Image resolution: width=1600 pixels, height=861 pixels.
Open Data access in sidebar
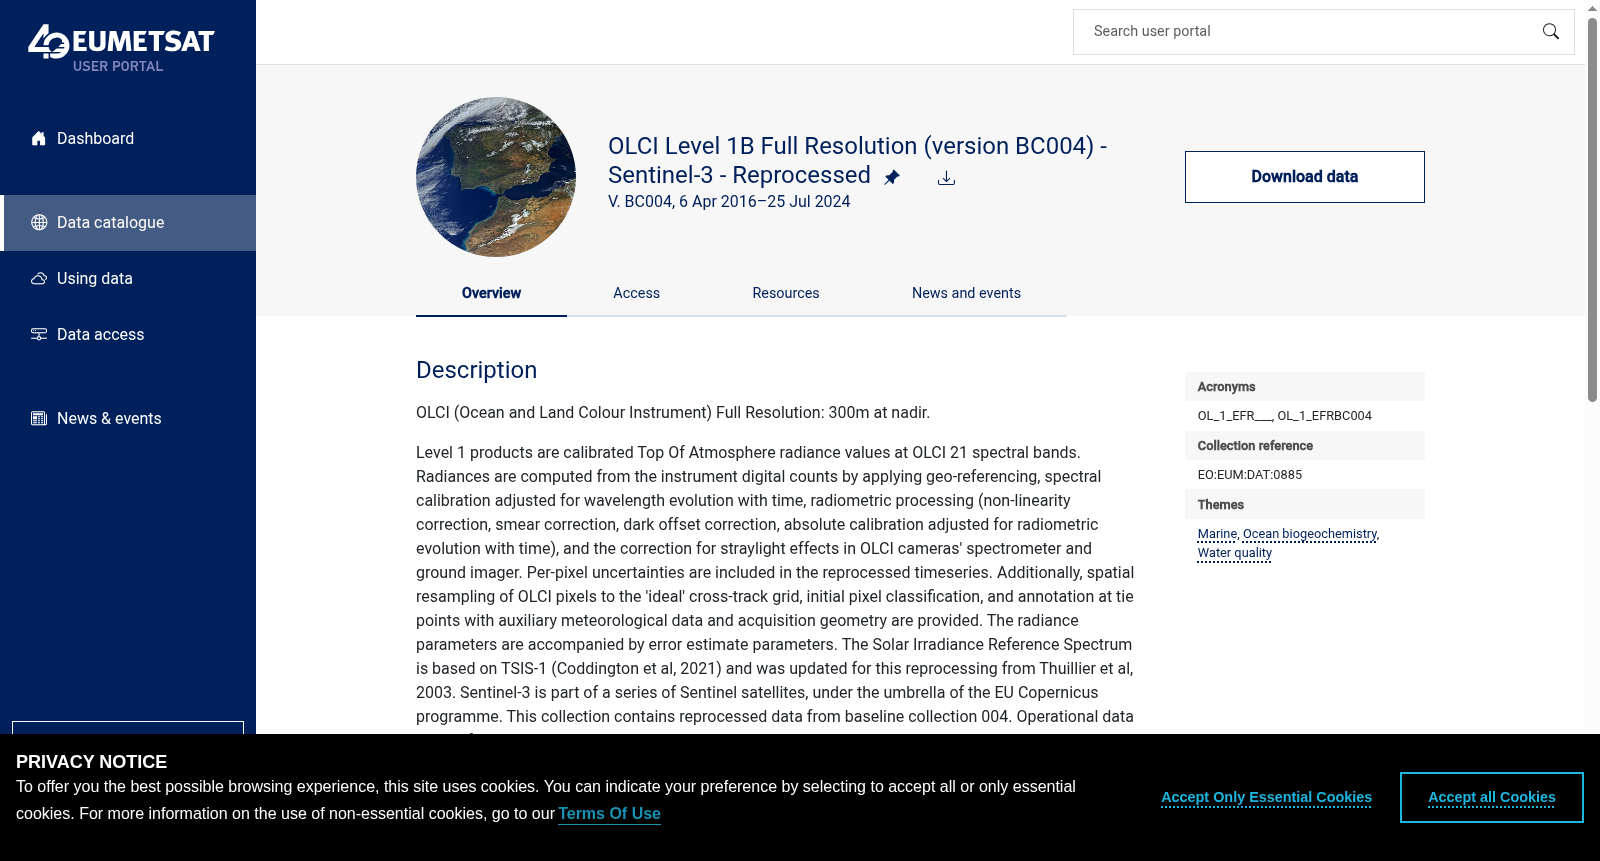[128, 335]
